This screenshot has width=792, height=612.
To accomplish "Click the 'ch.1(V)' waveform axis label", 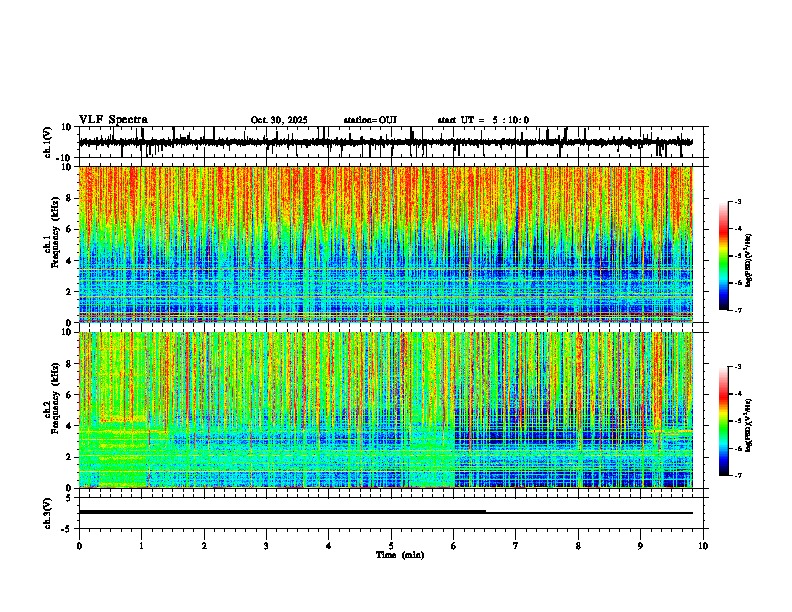I will coord(47,142).
